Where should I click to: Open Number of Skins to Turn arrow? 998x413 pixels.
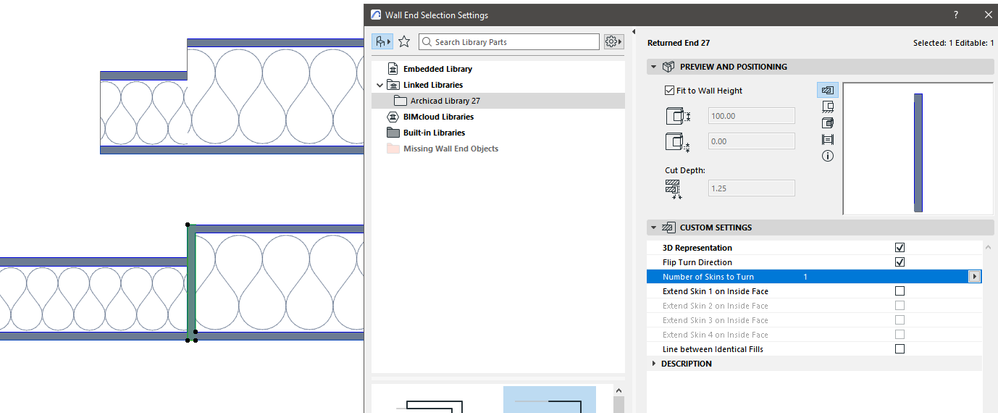[974, 277]
